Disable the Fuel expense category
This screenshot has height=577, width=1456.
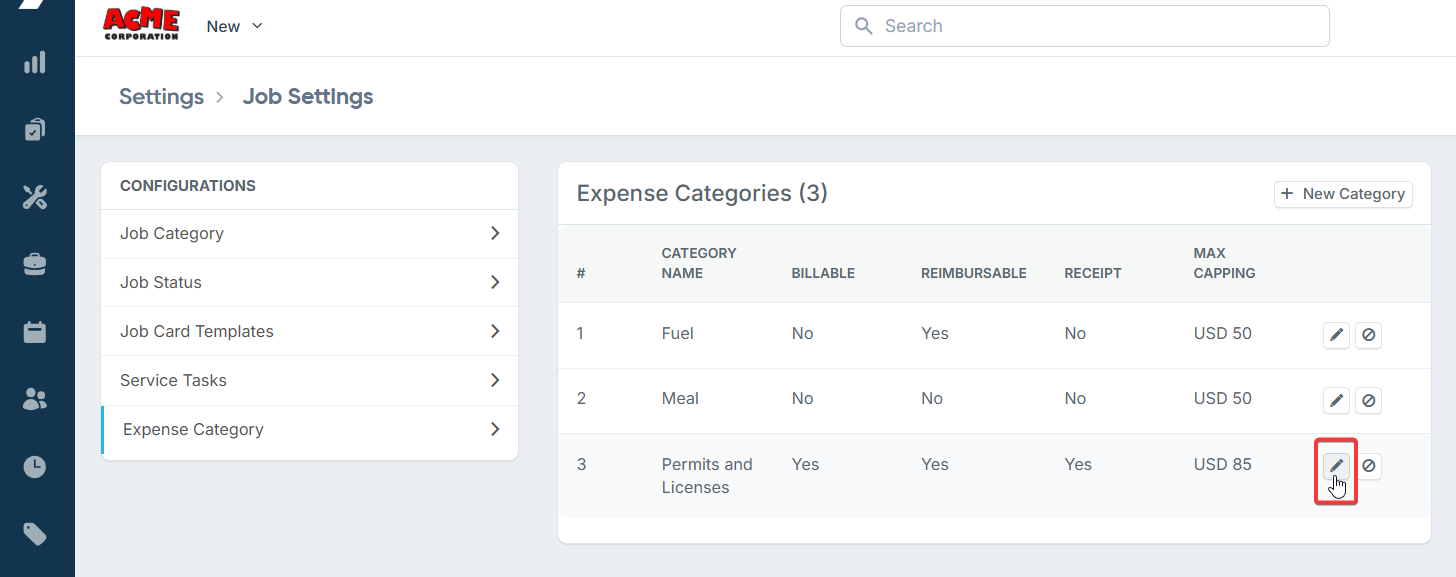tap(1369, 335)
